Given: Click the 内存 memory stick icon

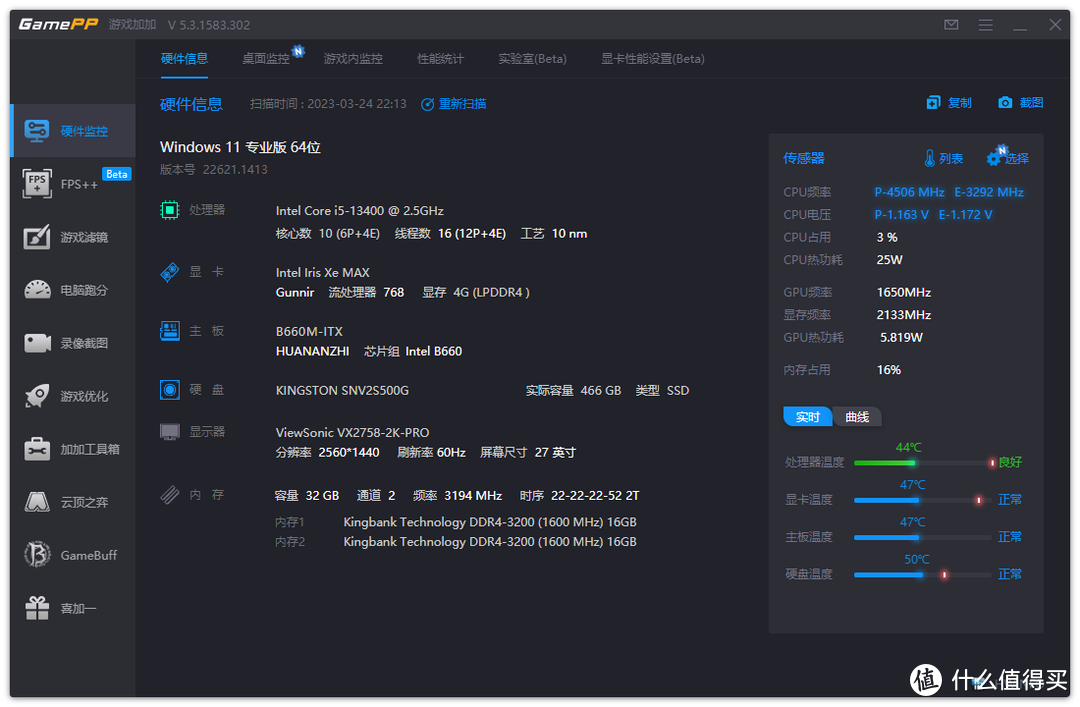Looking at the screenshot, I should (169, 495).
